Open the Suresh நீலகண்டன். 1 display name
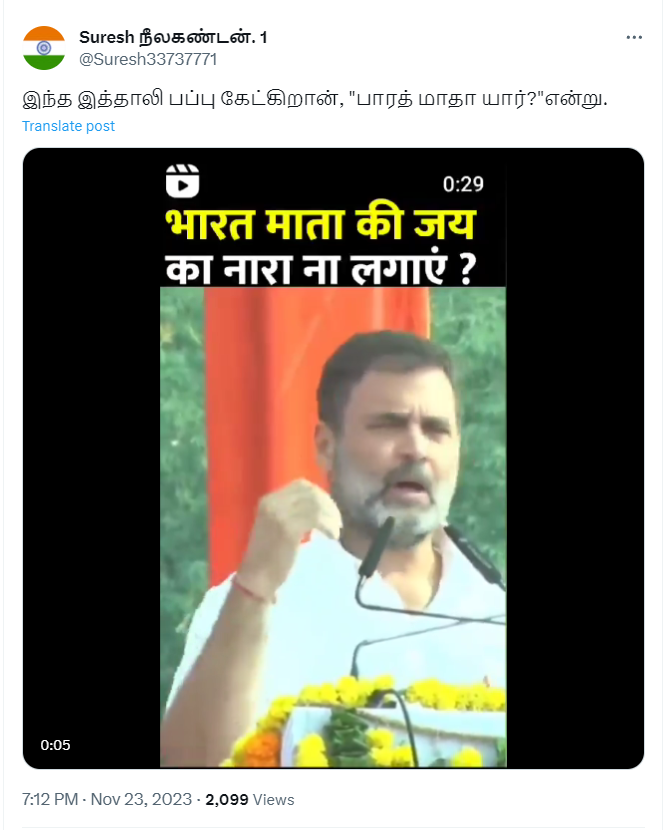The image size is (665, 830). coord(173,38)
